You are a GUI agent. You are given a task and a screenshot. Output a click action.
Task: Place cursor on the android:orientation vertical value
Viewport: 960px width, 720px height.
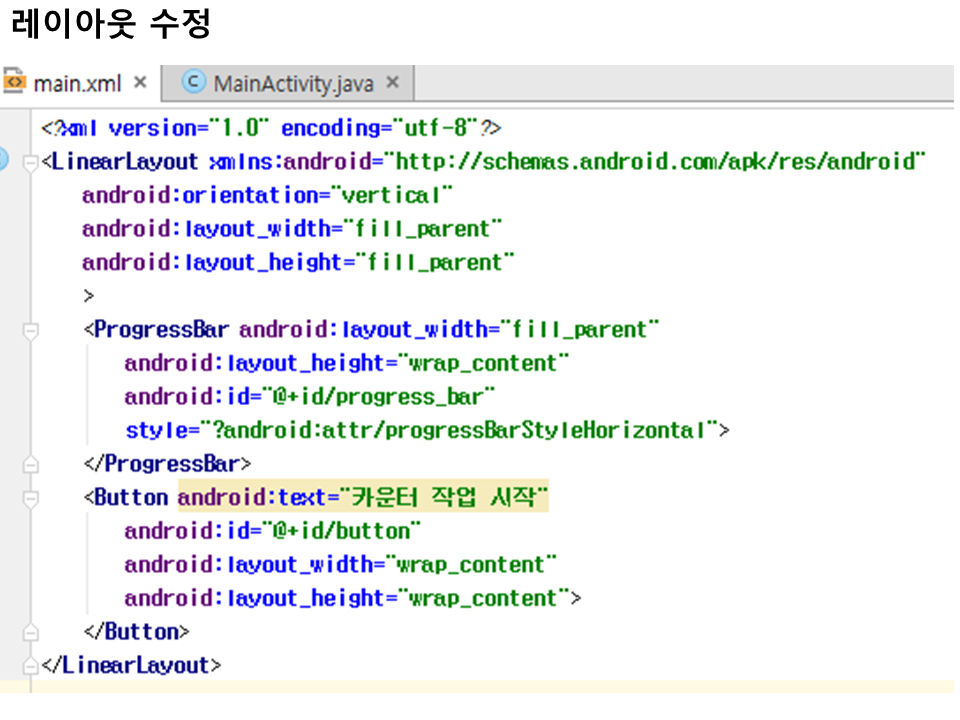[398, 195]
